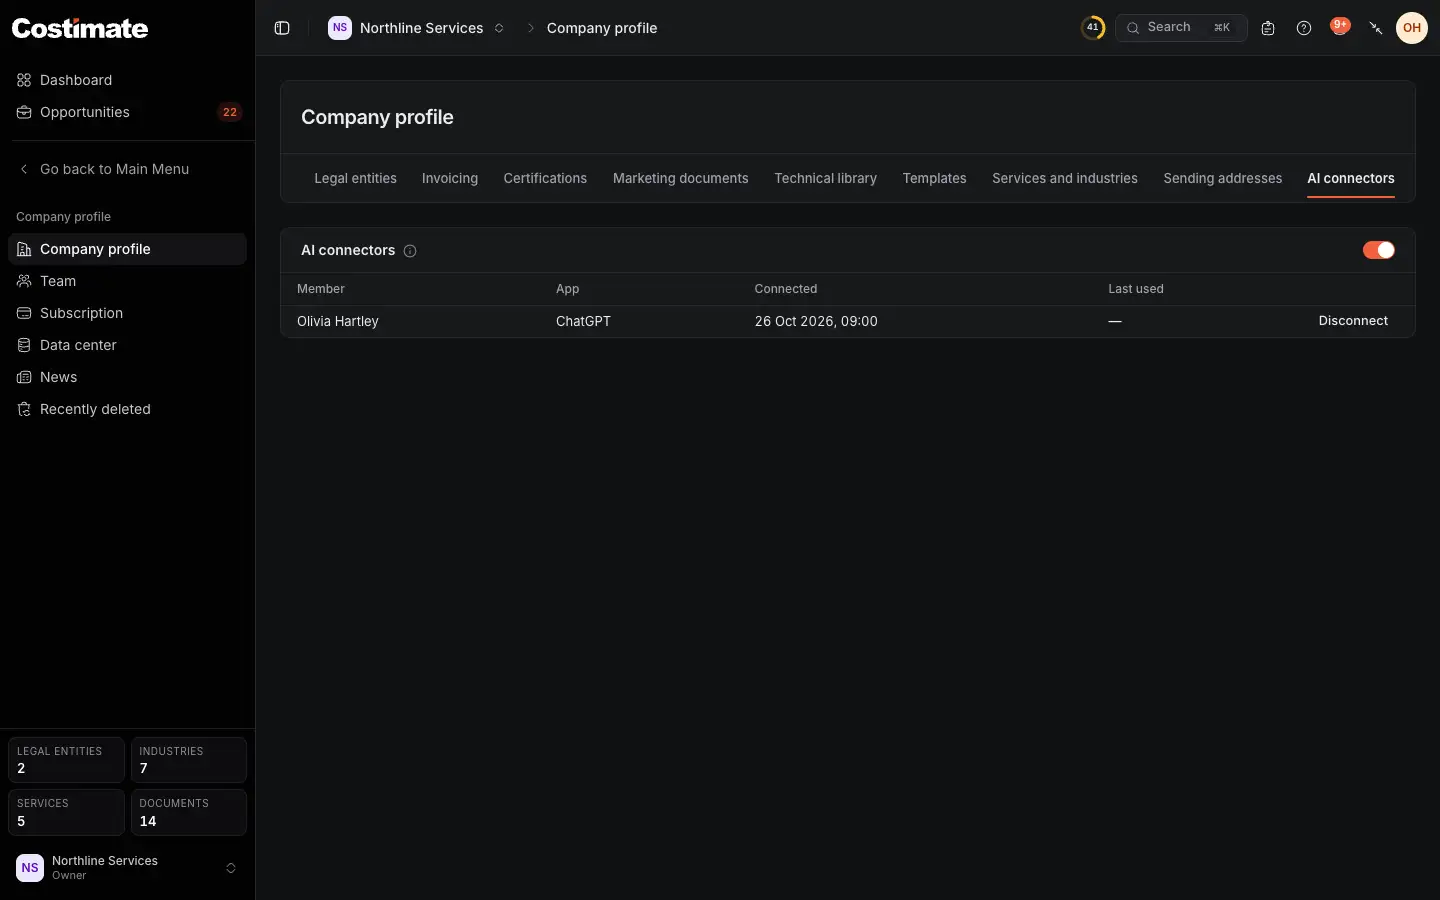1440x900 pixels.
Task: Click the Company profile breadcrumb
Action: click(x=602, y=28)
